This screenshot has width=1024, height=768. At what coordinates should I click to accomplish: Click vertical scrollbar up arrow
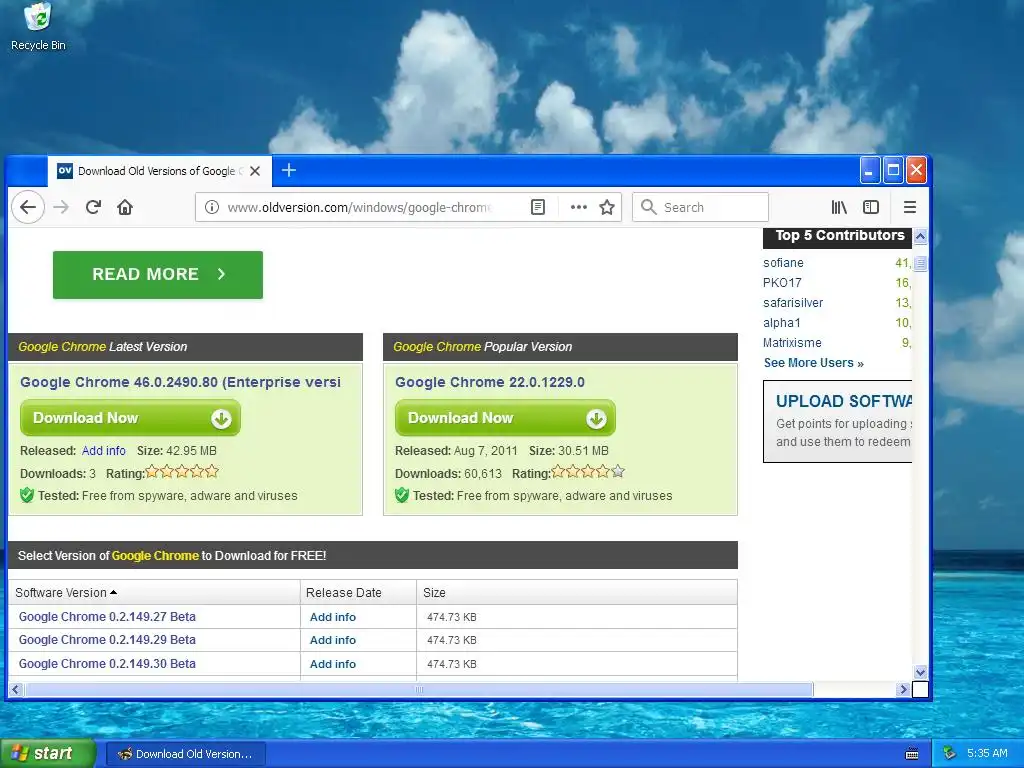pos(920,236)
